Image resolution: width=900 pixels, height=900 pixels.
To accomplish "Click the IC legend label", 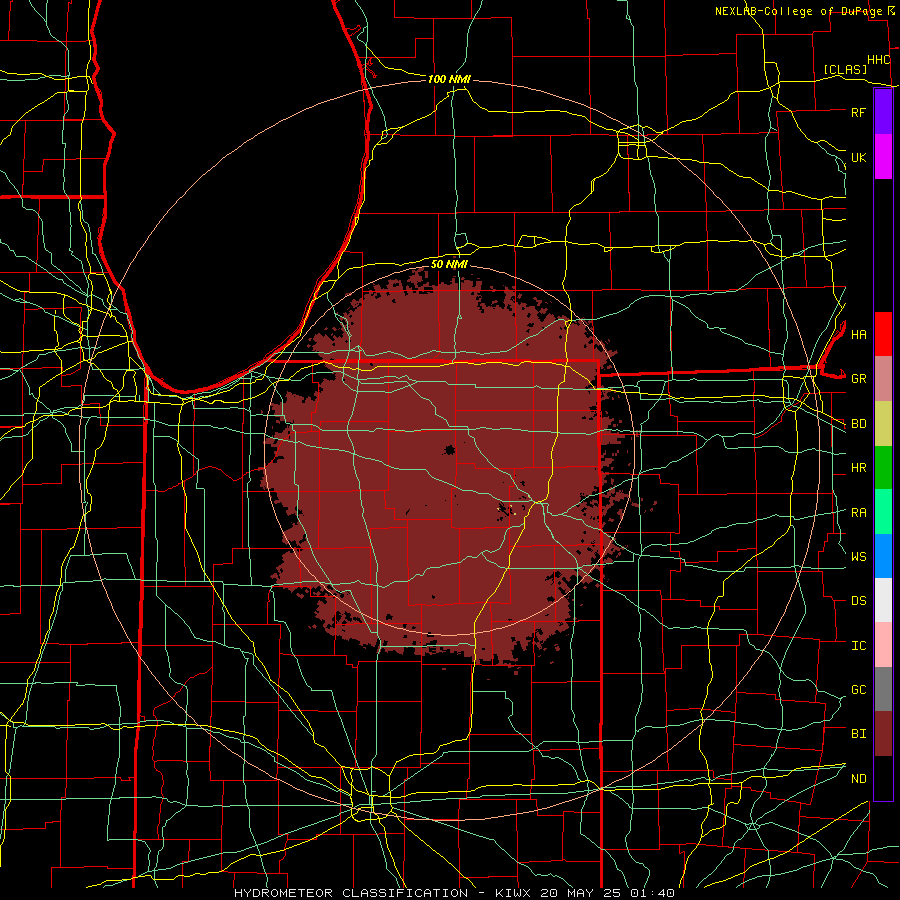I will coord(858,646).
